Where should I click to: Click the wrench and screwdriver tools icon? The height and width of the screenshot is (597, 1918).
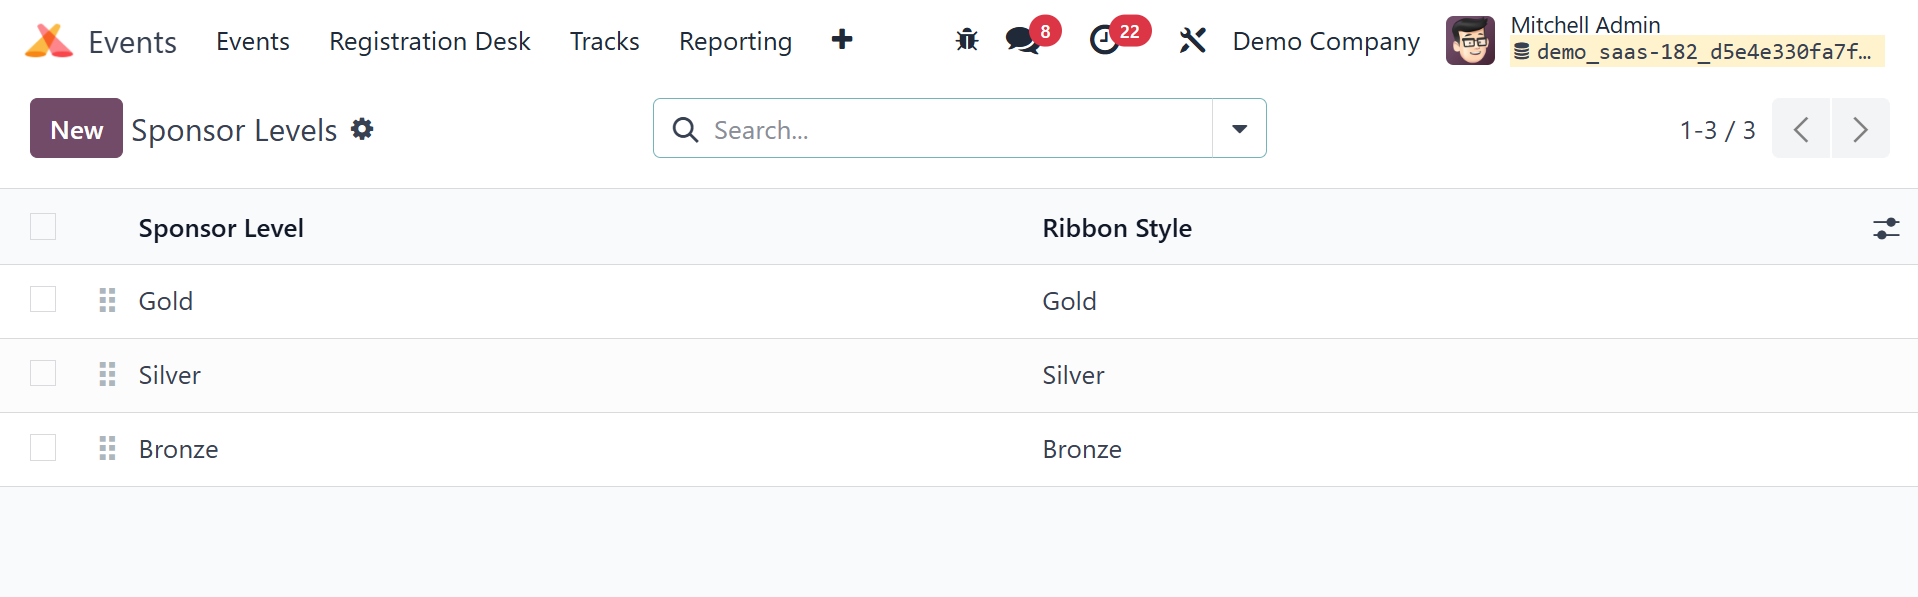point(1192,40)
